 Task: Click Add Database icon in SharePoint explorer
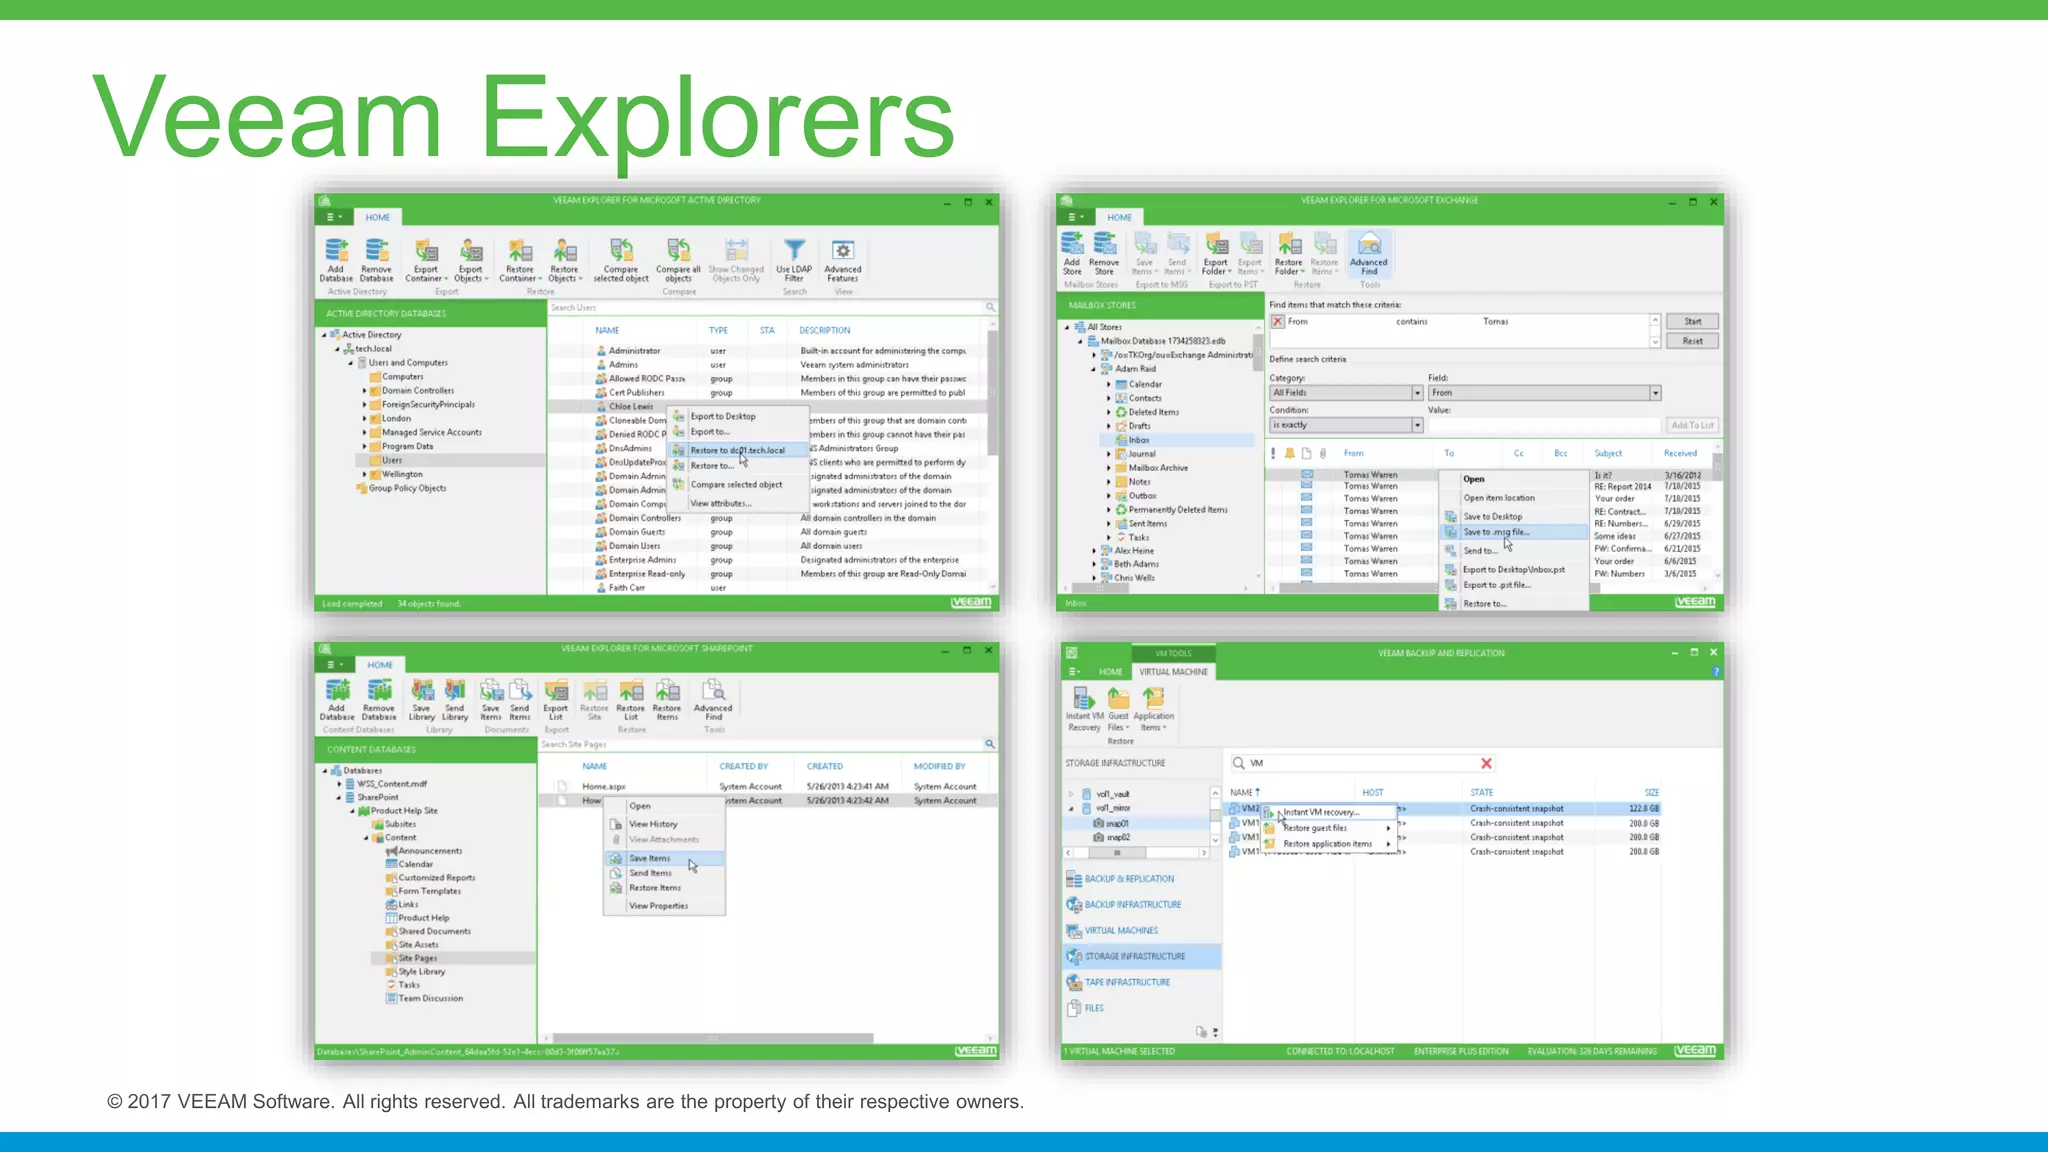point(337,699)
